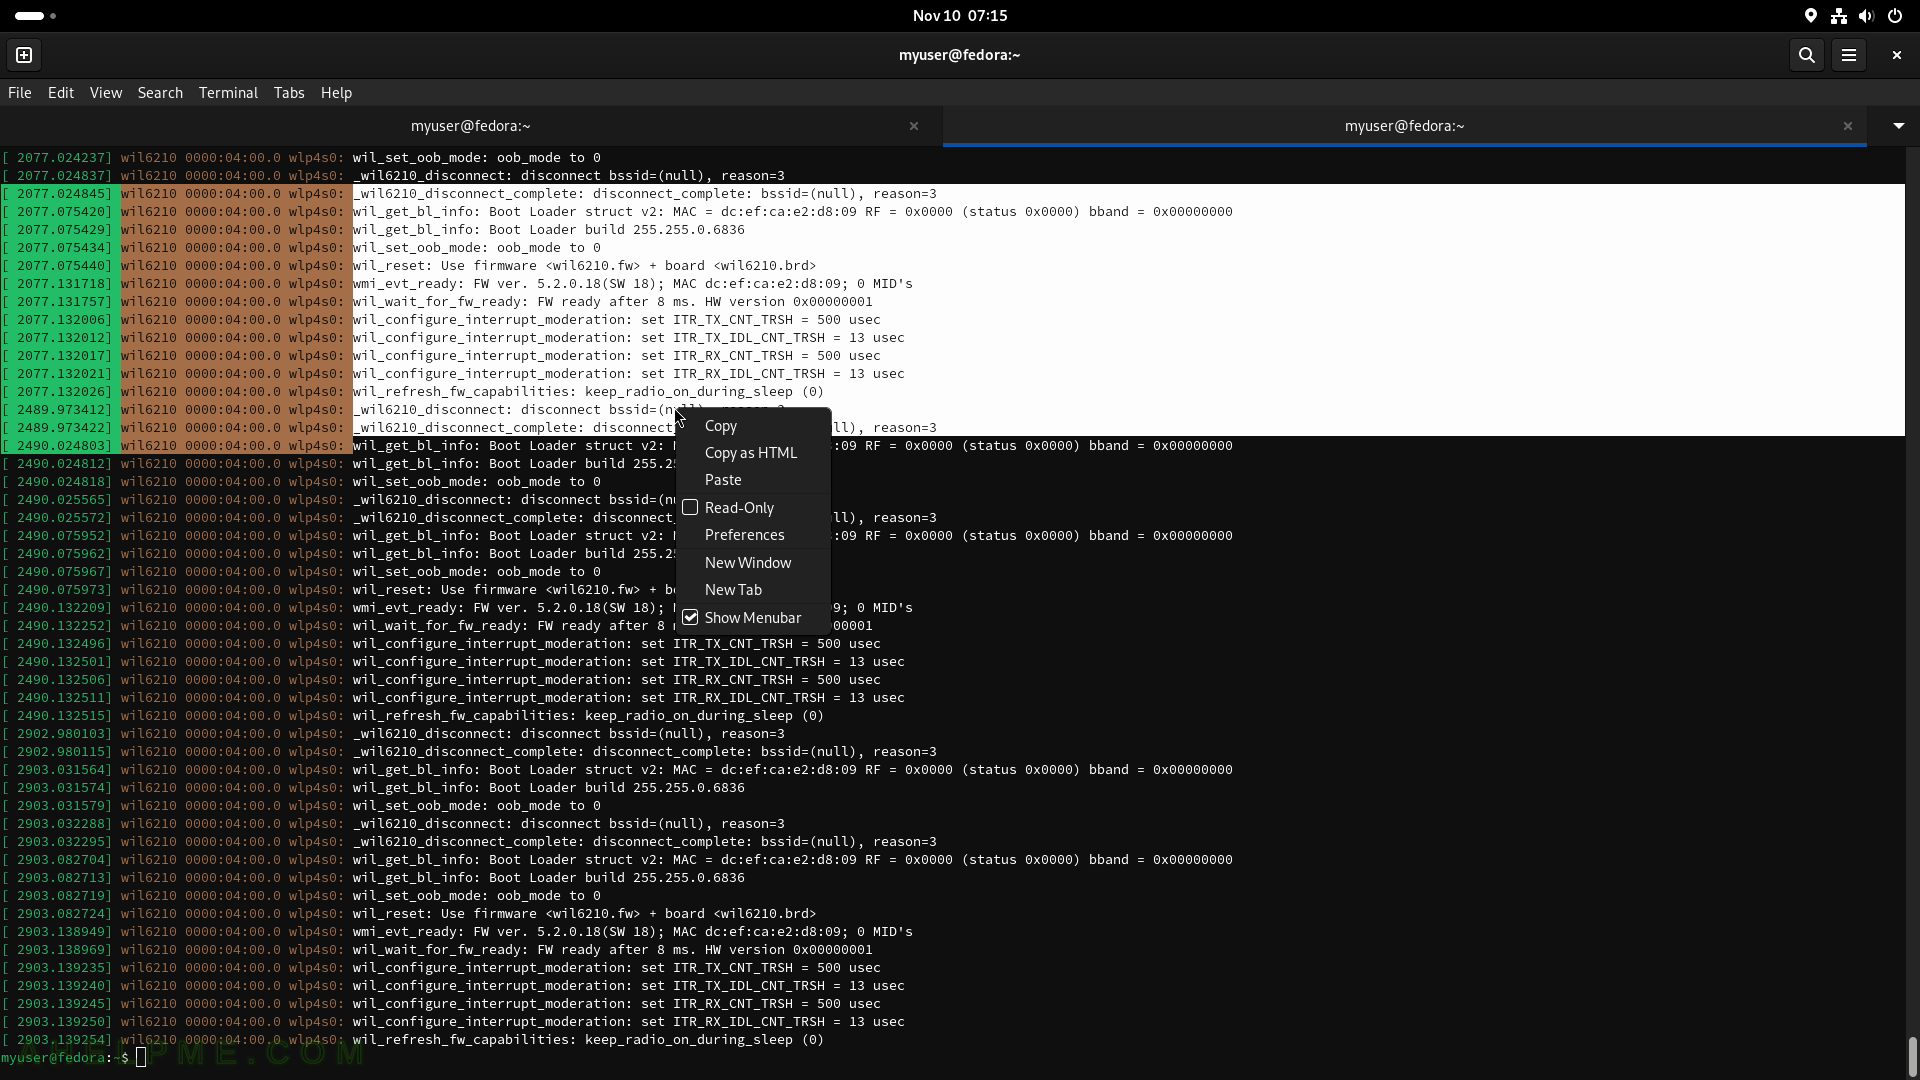Screen dimensions: 1920x1080
Task: Switch to the first myuser@fedora tab
Action: coord(470,126)
